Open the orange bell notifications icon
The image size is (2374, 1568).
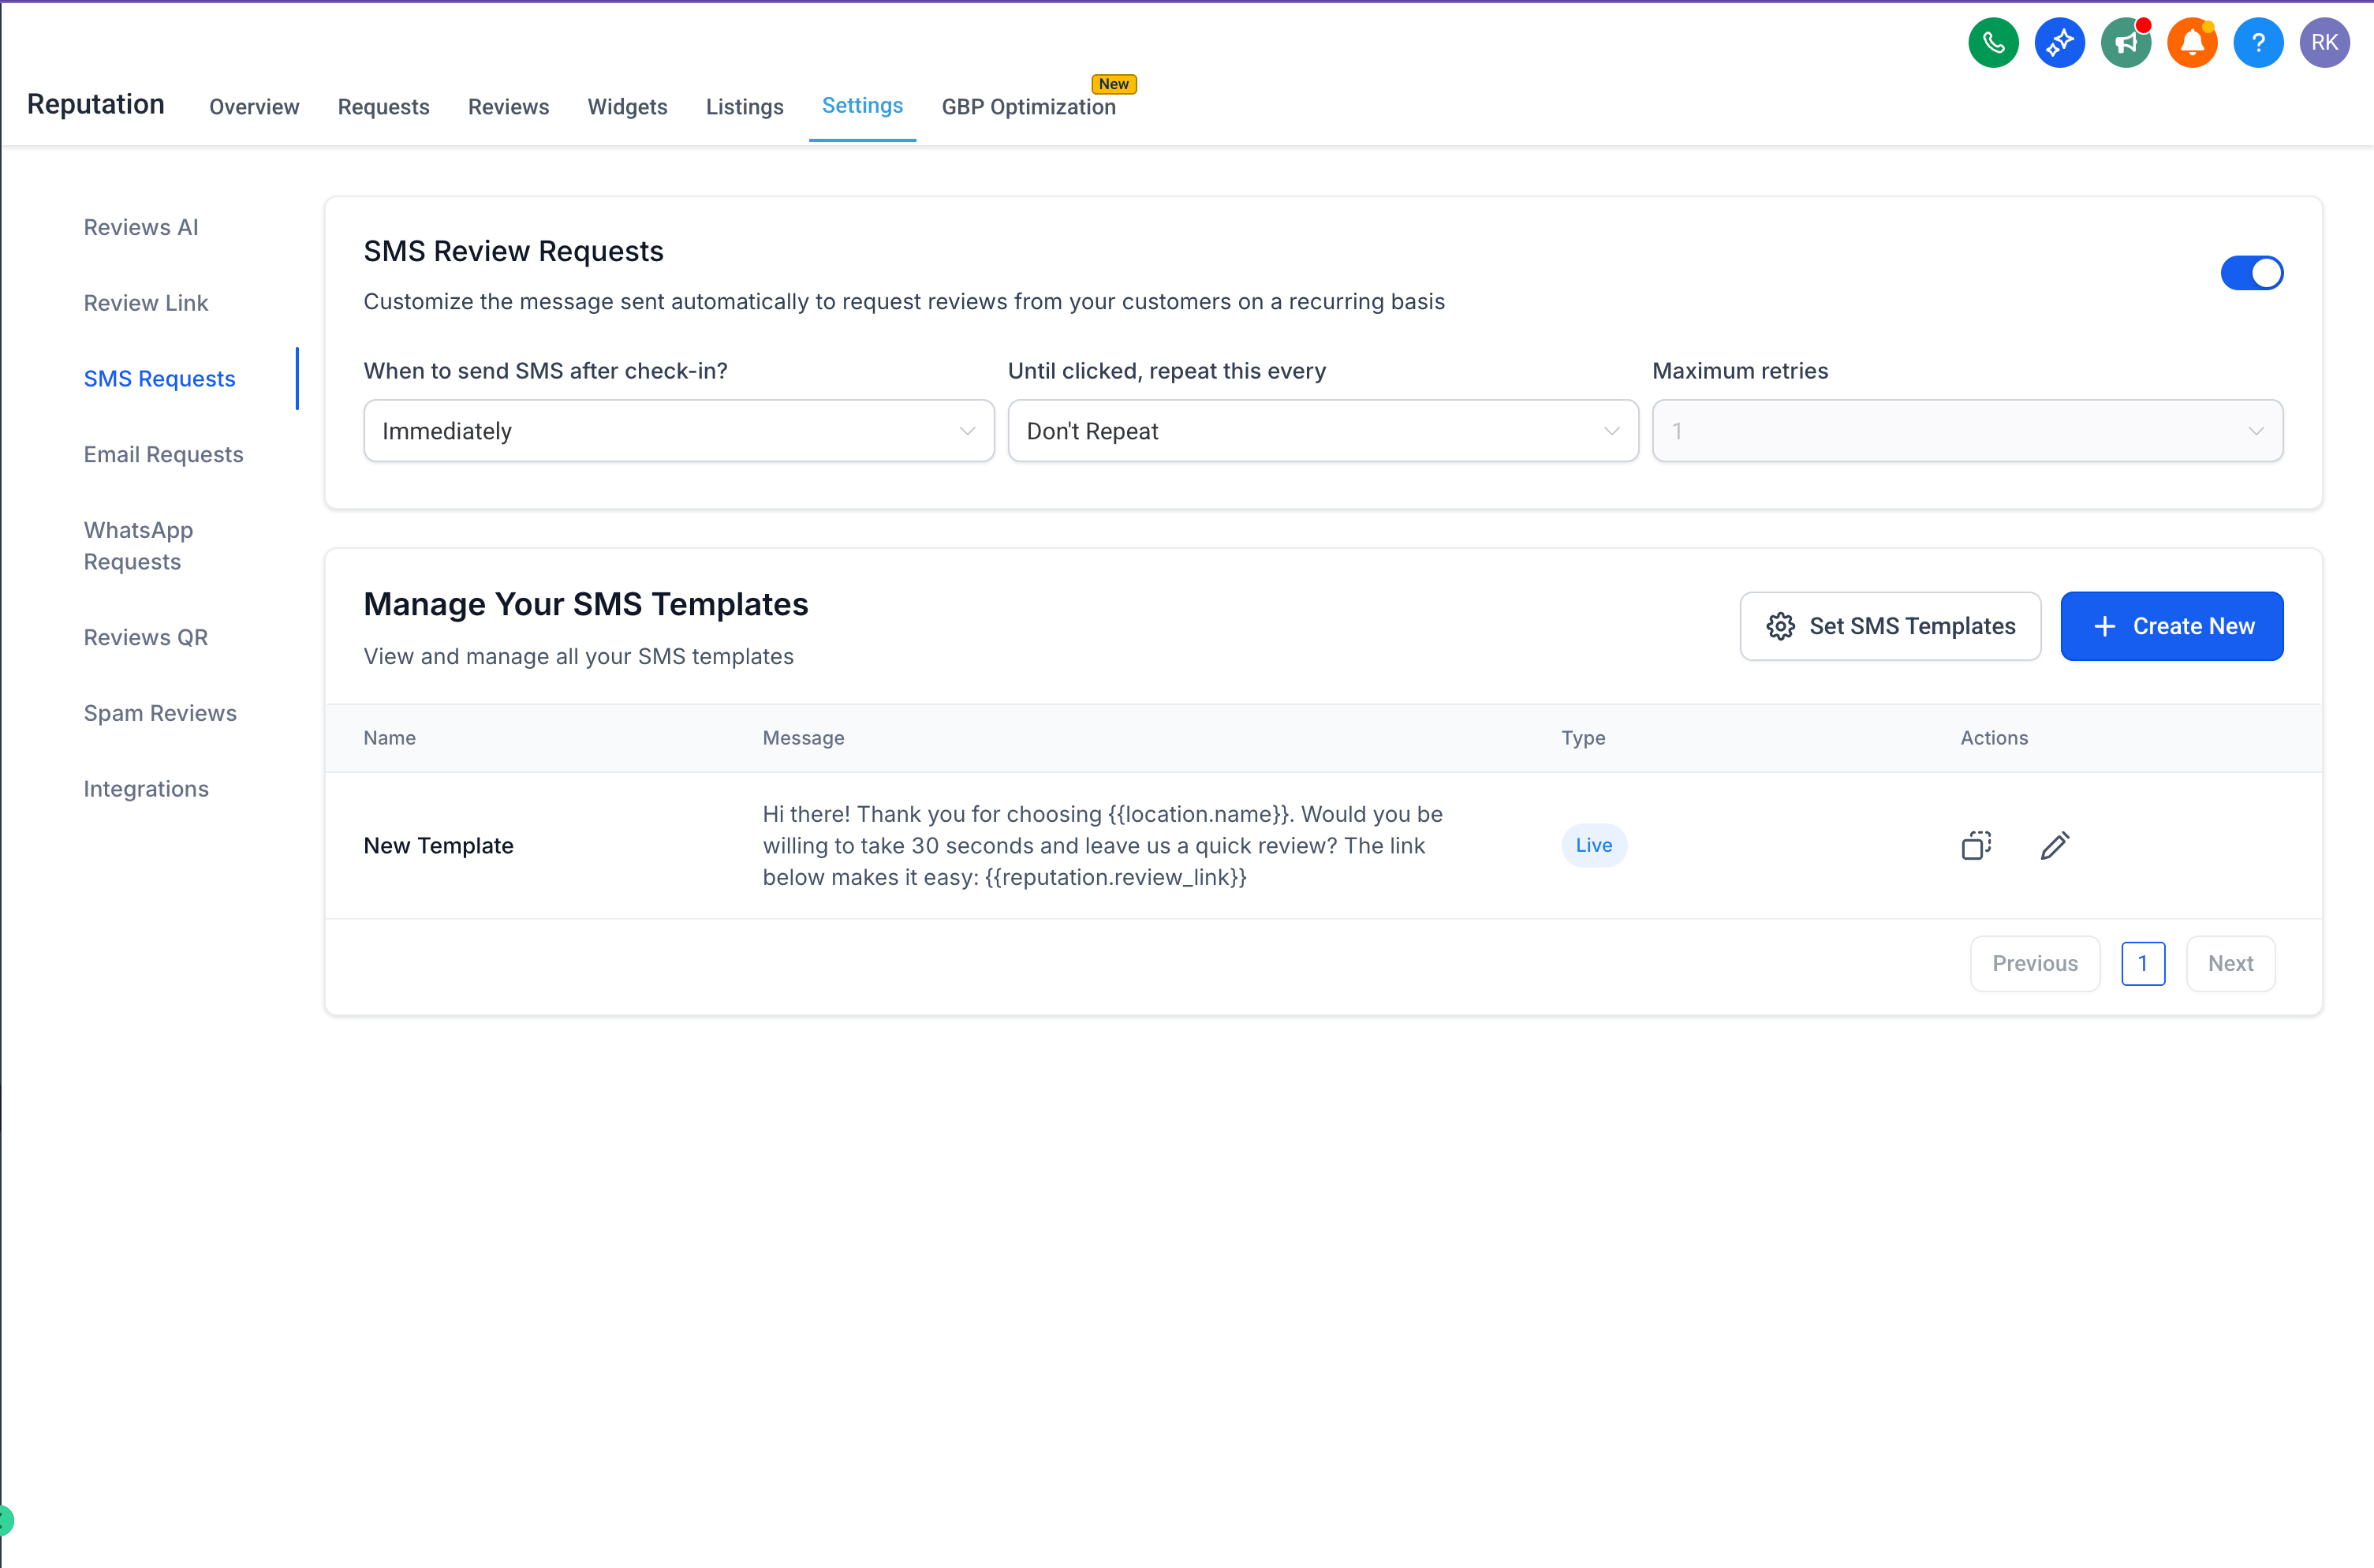coord(2191,43)
